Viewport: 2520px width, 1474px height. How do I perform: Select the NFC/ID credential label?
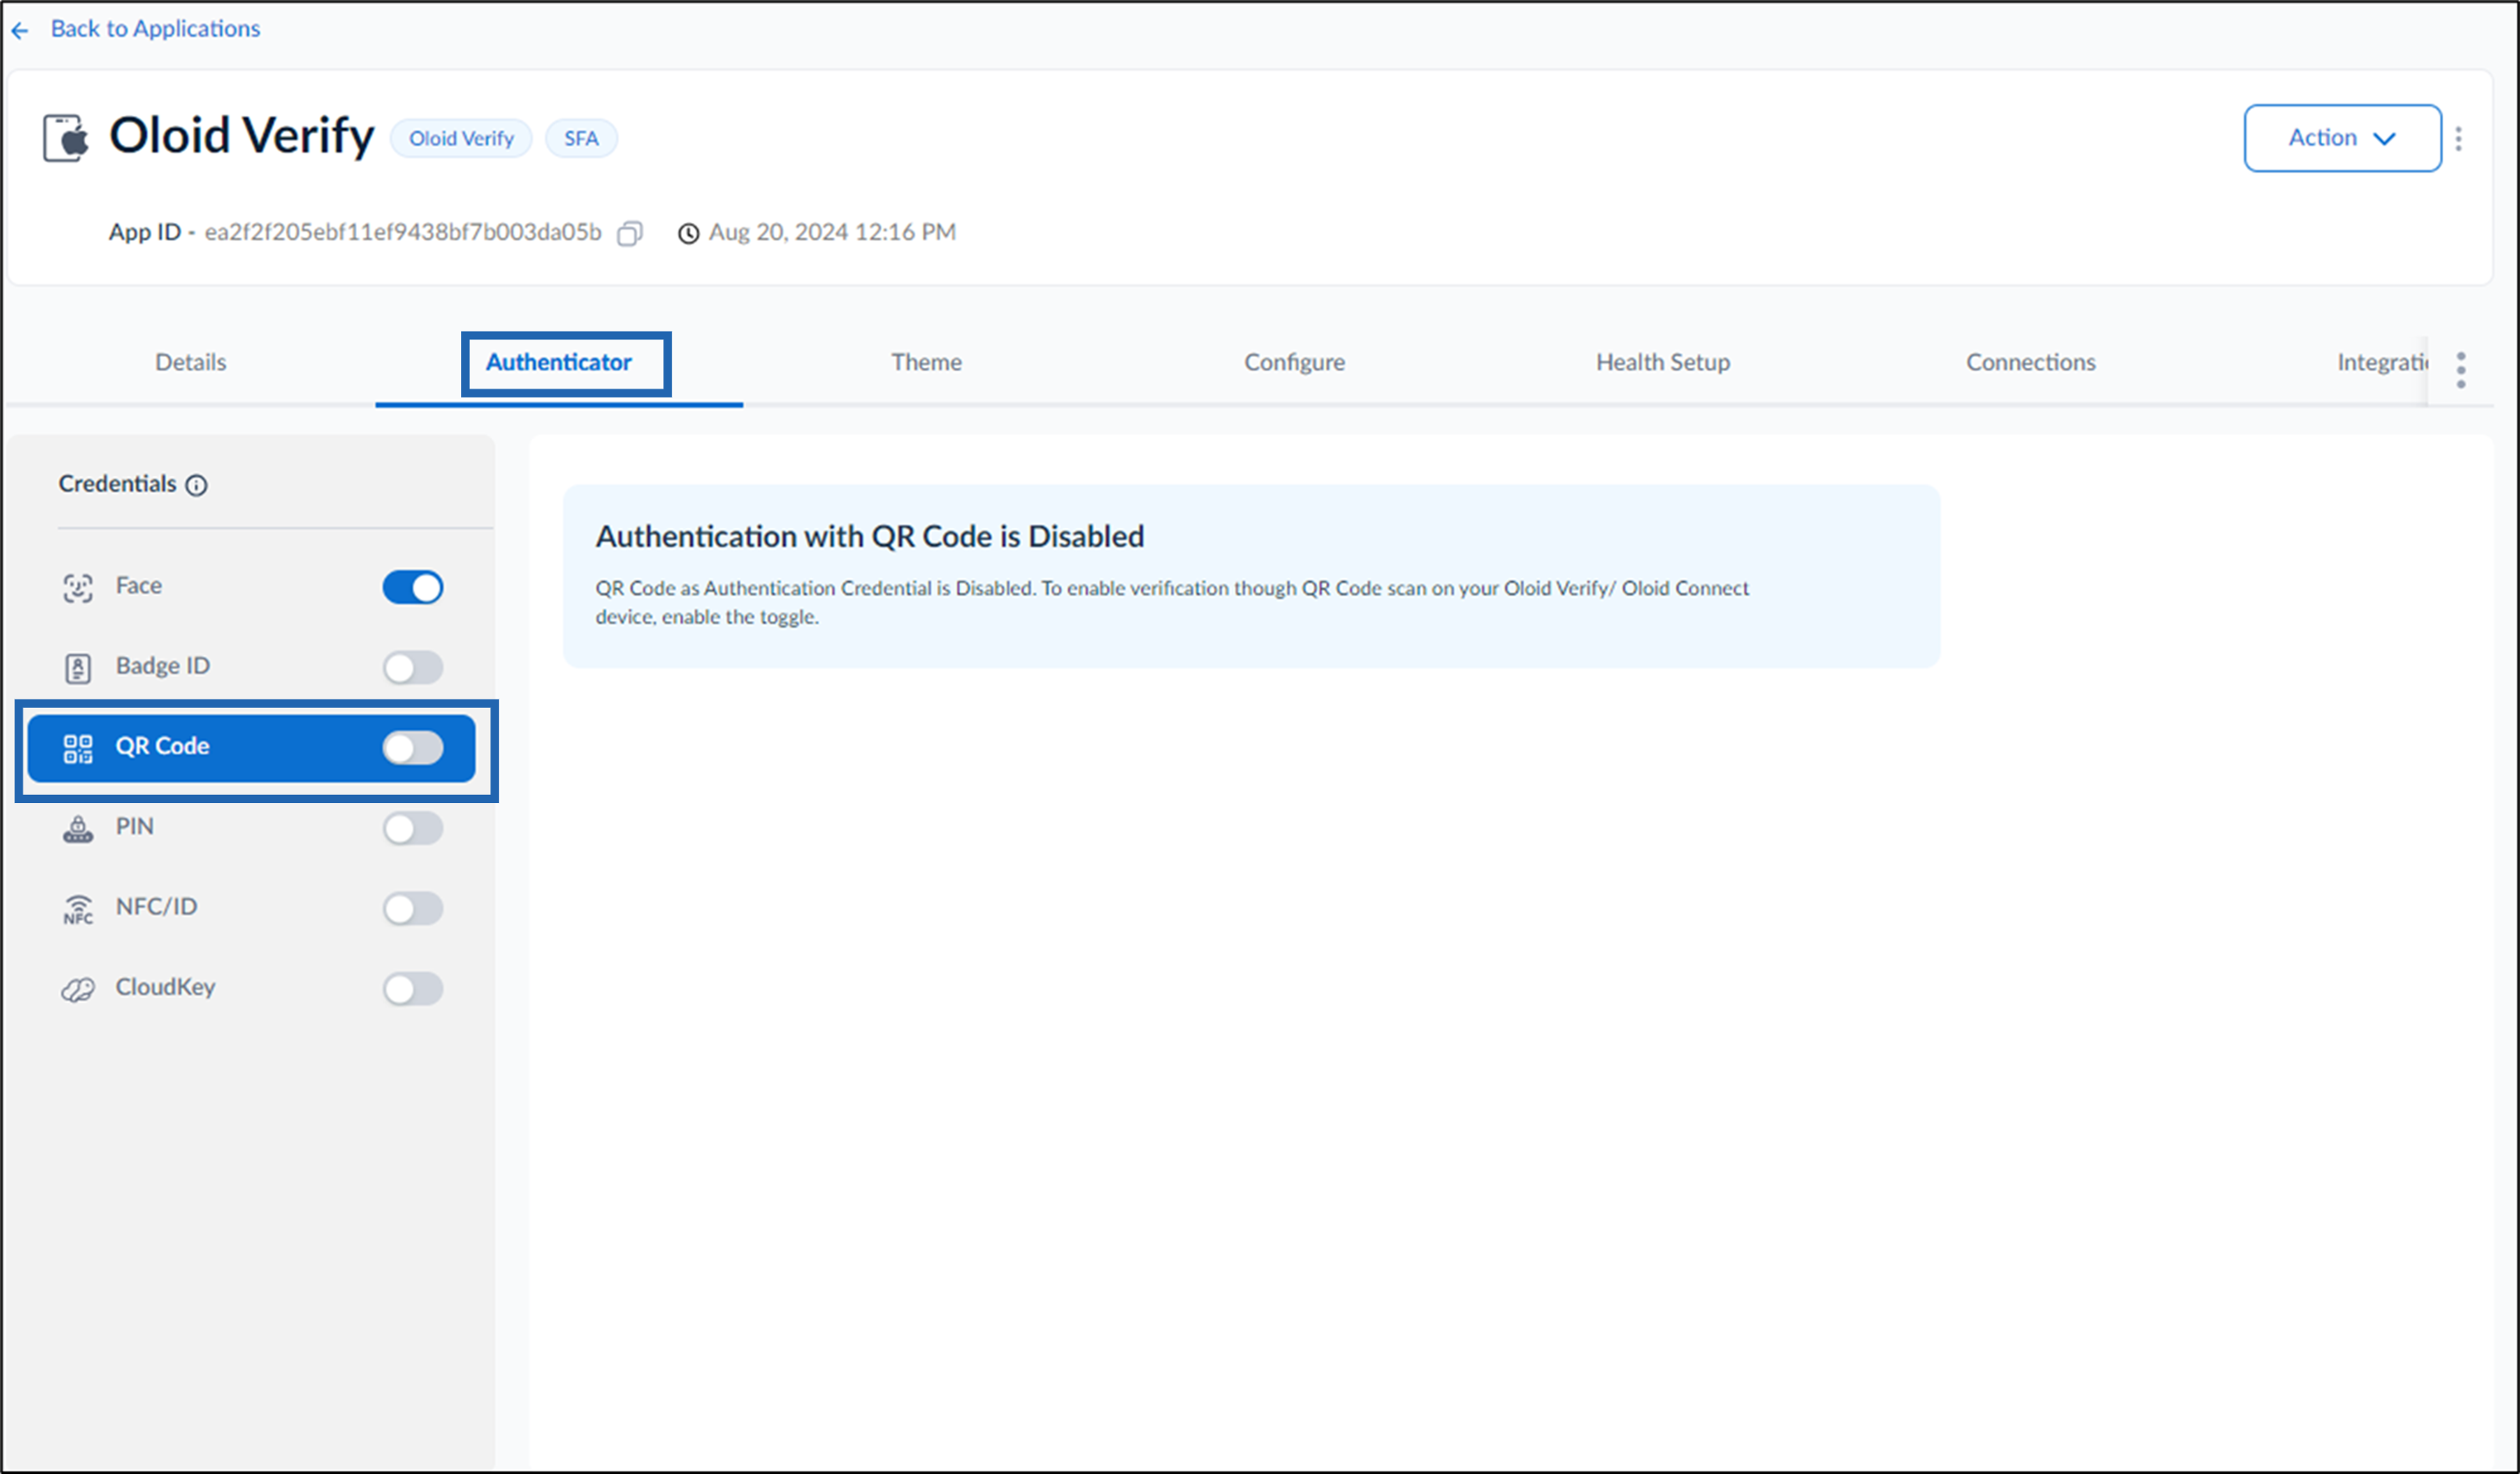tap(157, 907)
